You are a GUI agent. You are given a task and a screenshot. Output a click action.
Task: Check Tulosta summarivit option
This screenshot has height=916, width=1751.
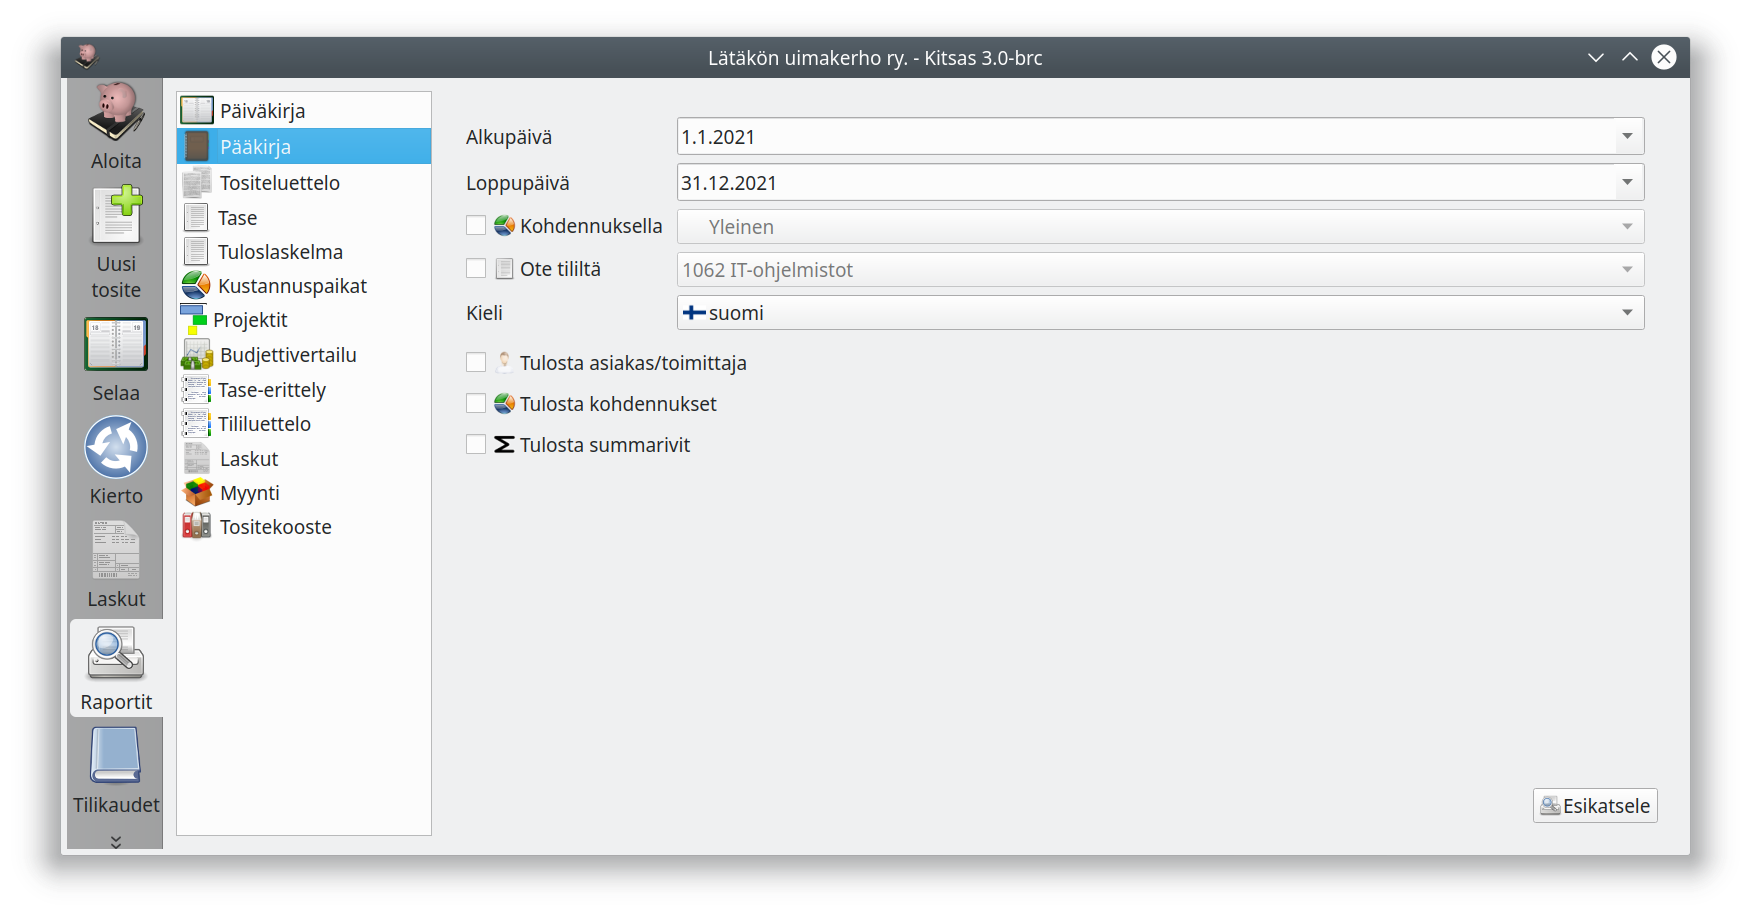[x=476, y=444]
